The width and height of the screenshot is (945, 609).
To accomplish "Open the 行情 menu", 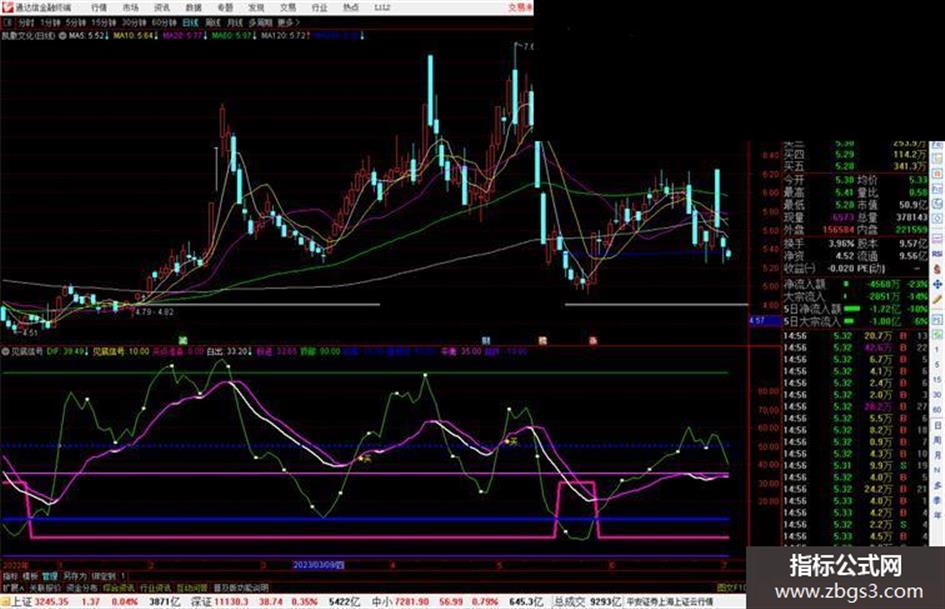I will tap(99, 8).
